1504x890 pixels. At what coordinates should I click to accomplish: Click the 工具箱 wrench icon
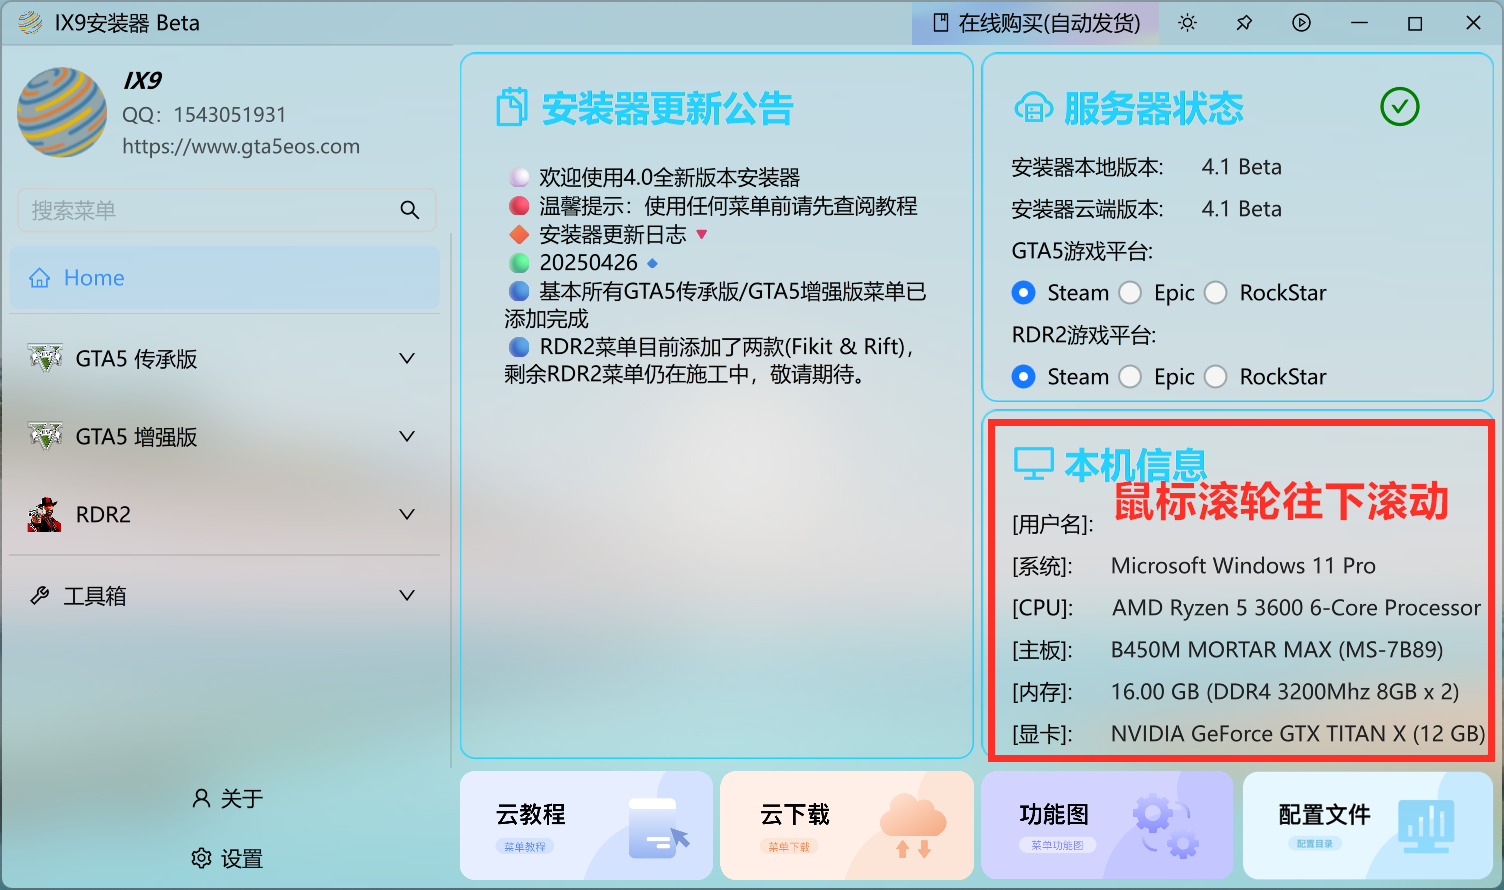[x=40, y=596]
